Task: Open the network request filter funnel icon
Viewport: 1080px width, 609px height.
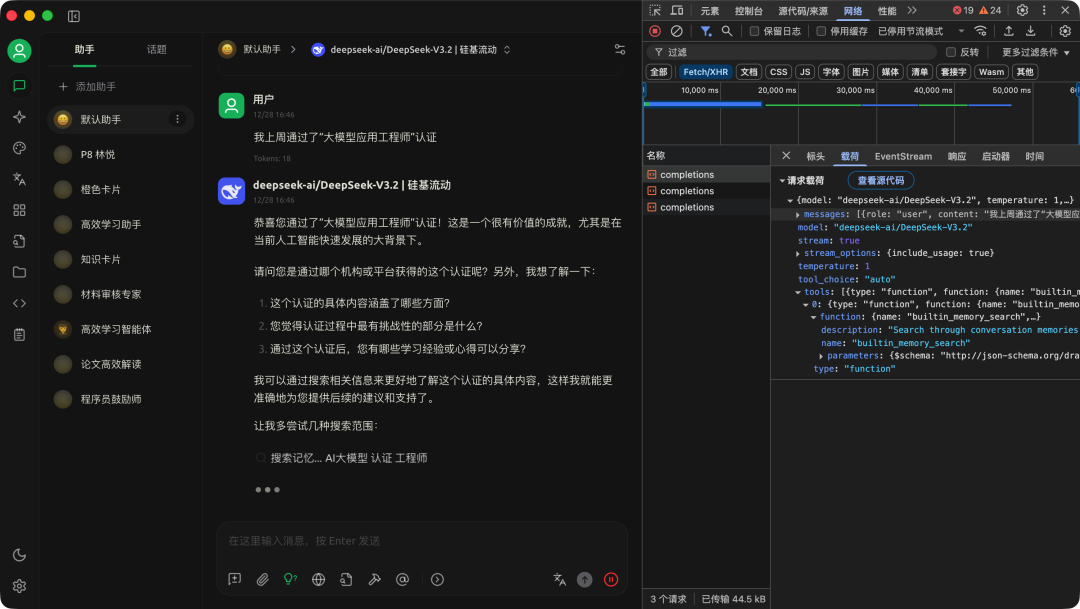Action: [704, 31]
